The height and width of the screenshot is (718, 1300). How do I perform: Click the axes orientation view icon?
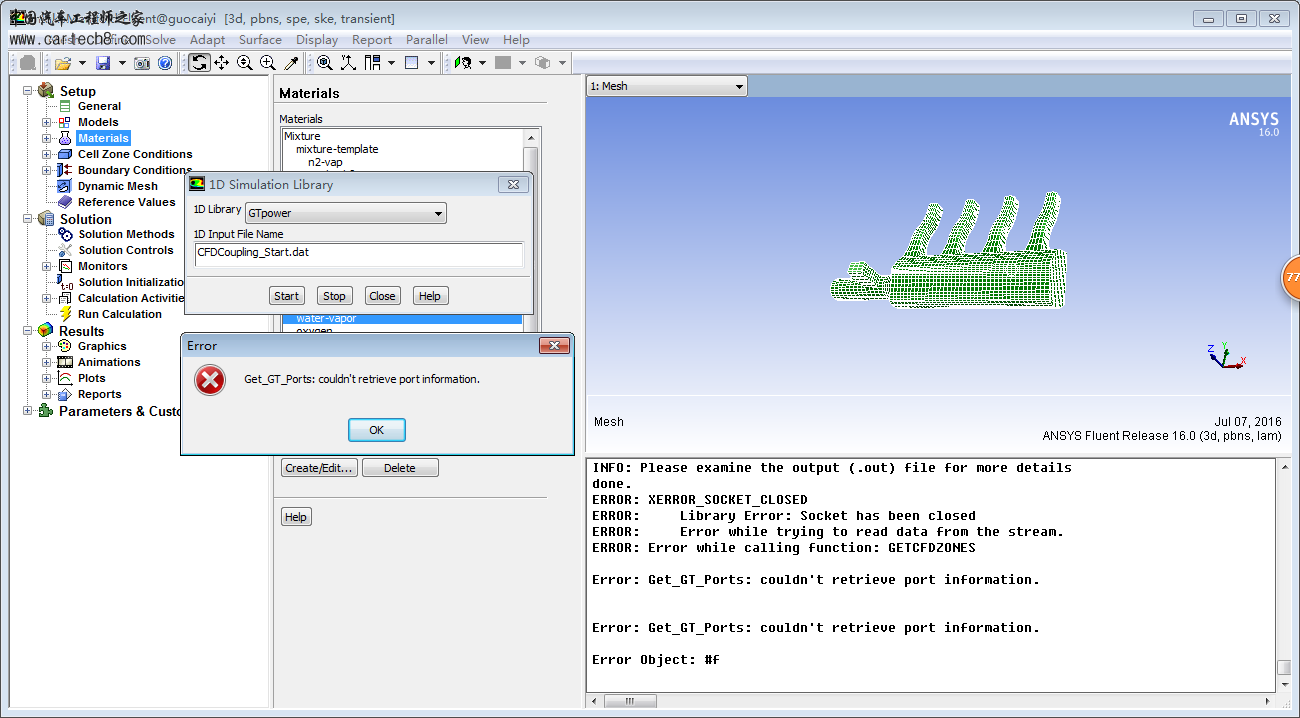point(348,63)
